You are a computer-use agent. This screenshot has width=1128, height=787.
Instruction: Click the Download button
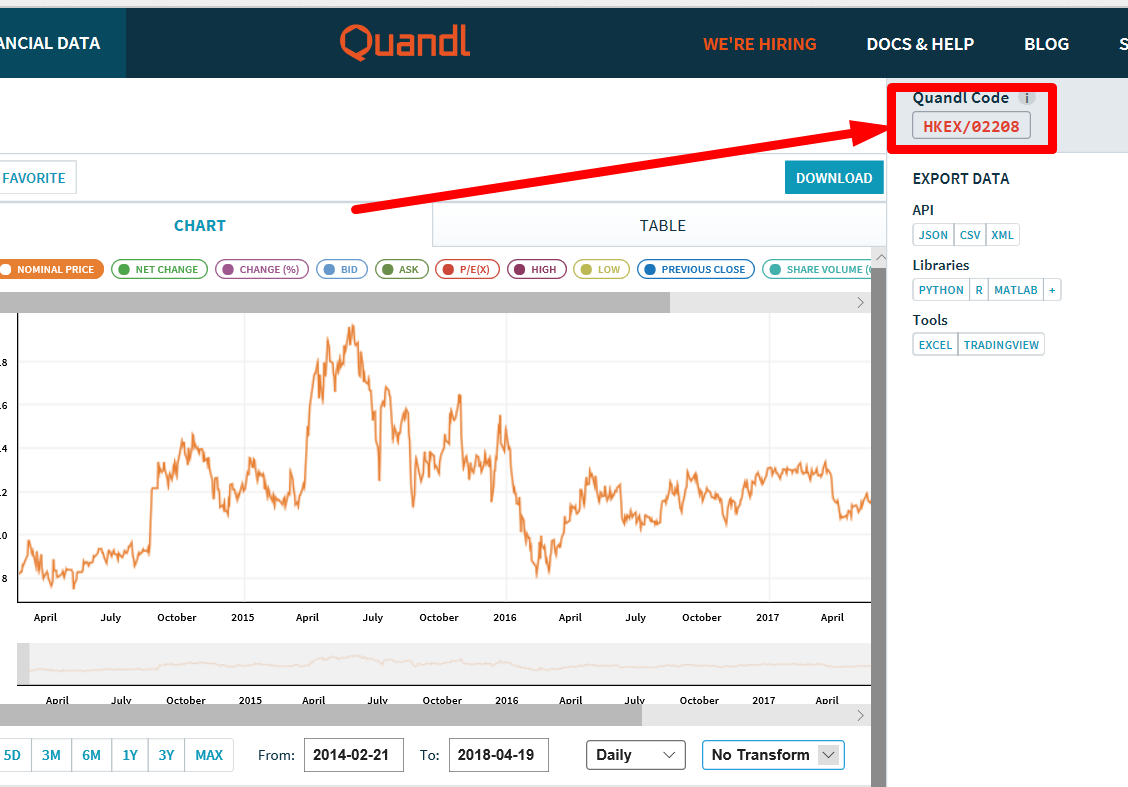(834, 178)
